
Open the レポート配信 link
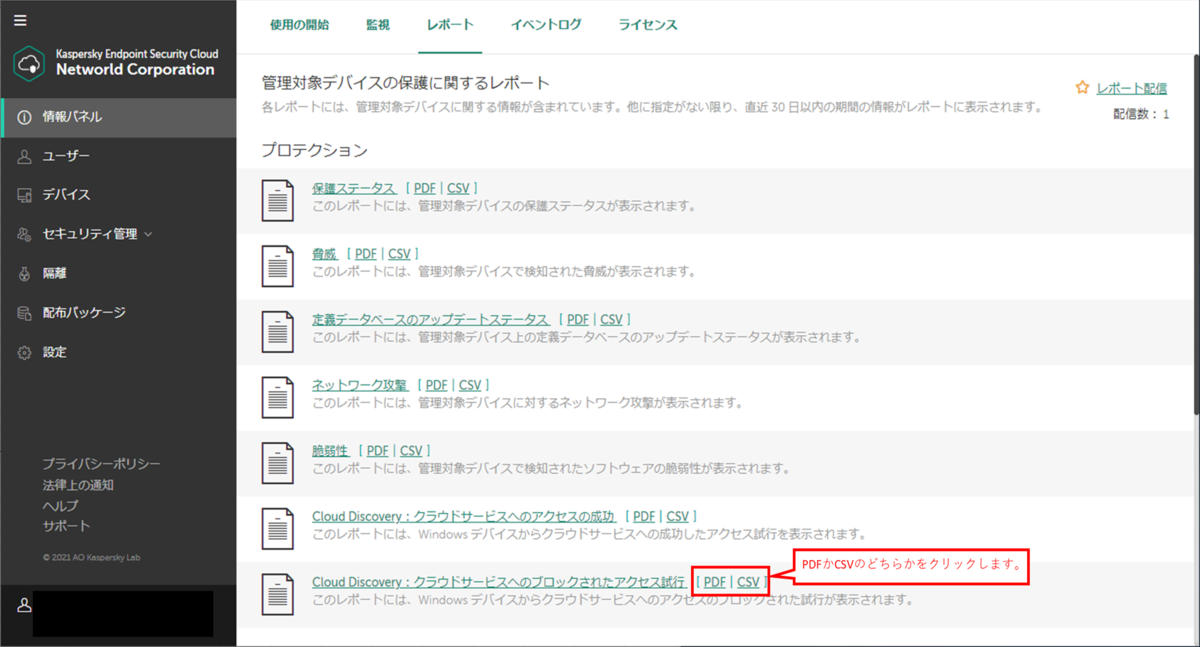tap(1131, 87)
